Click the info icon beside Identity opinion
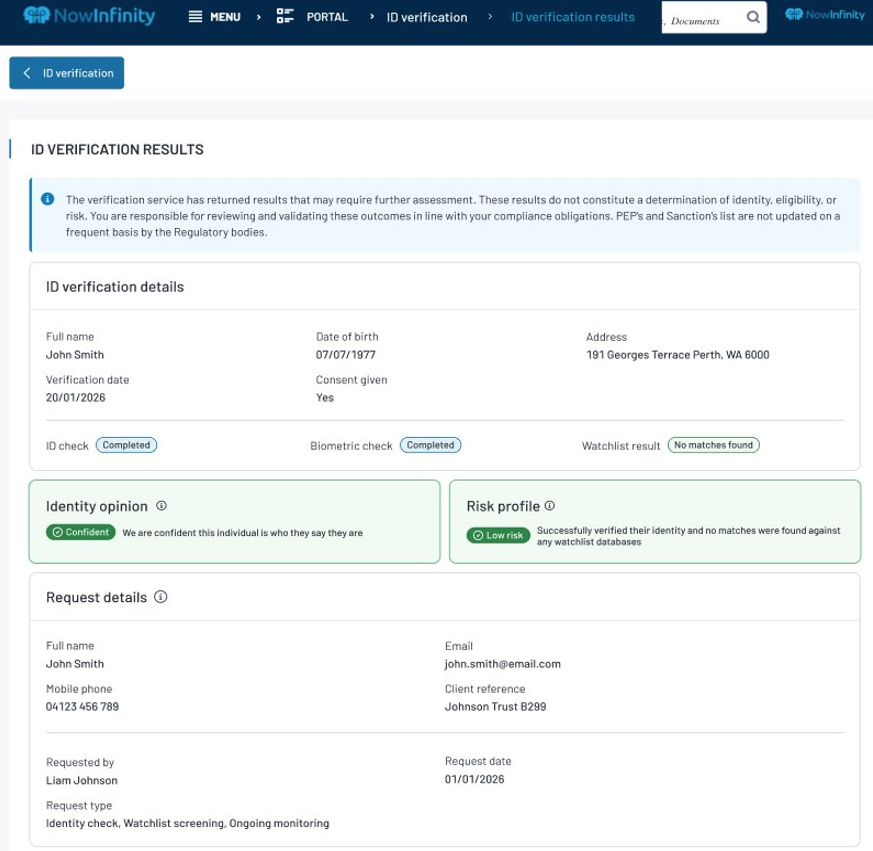The height and width of the screenshot is (851, 873). click(x=162, y=506)
